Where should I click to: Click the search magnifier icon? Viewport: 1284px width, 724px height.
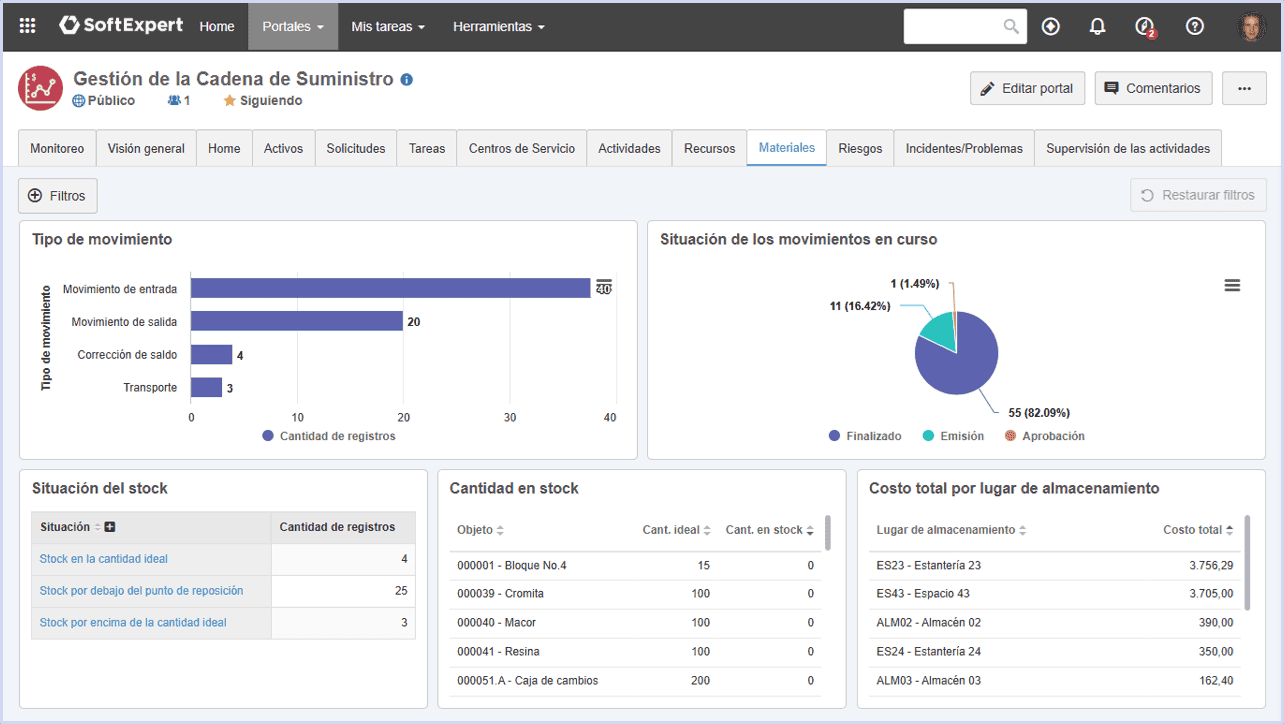tap(1011, 27)
